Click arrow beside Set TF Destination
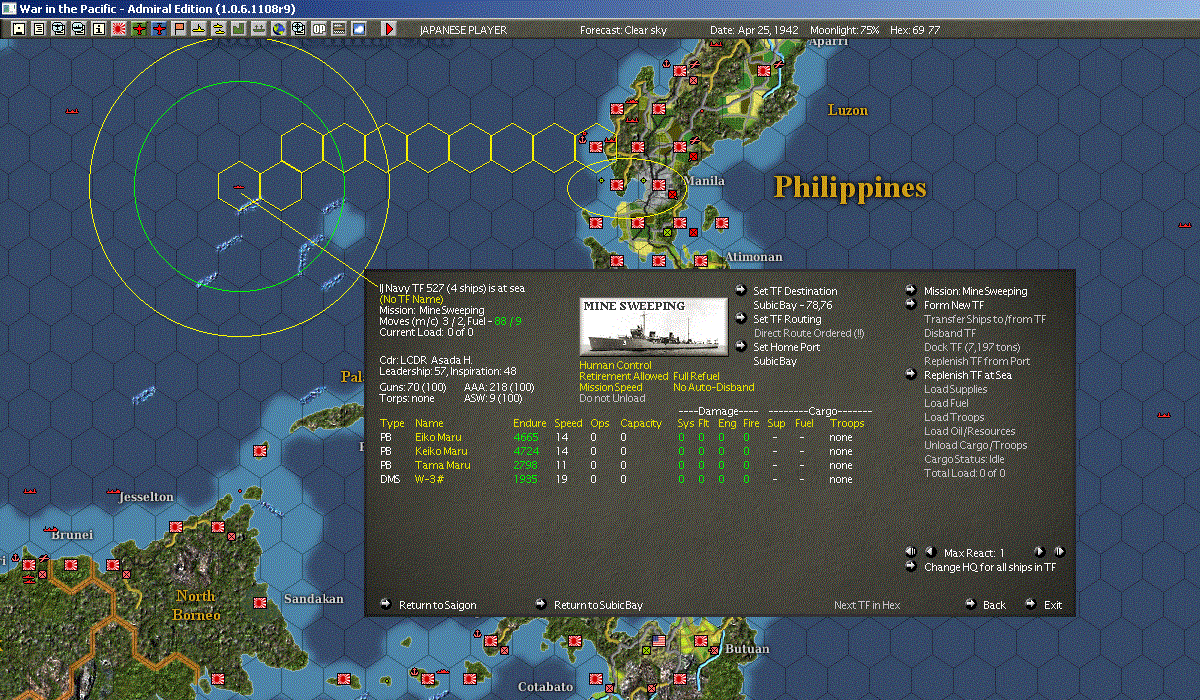 coord(740,291)
